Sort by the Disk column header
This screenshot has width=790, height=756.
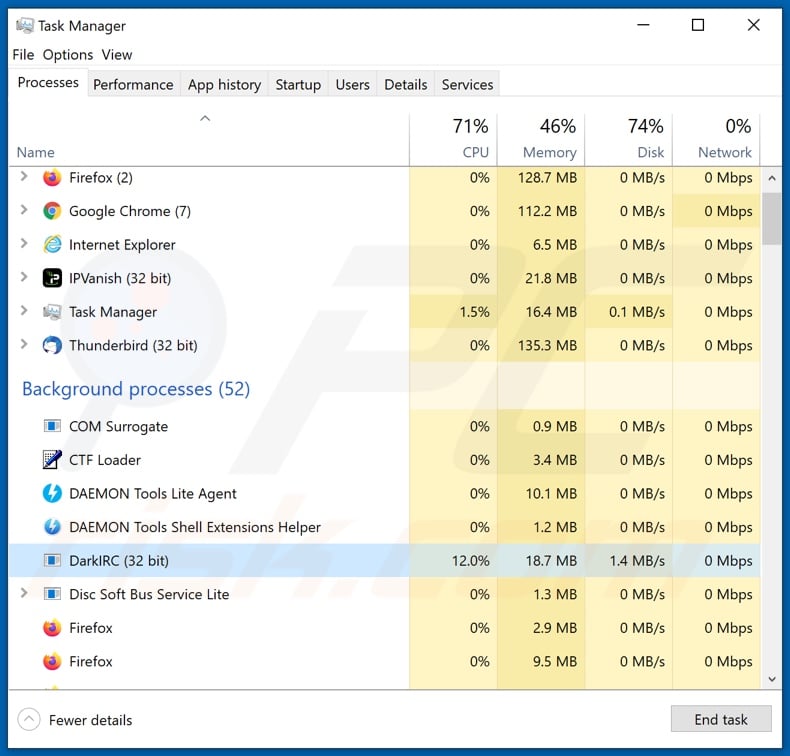click(x=629, y=140)
